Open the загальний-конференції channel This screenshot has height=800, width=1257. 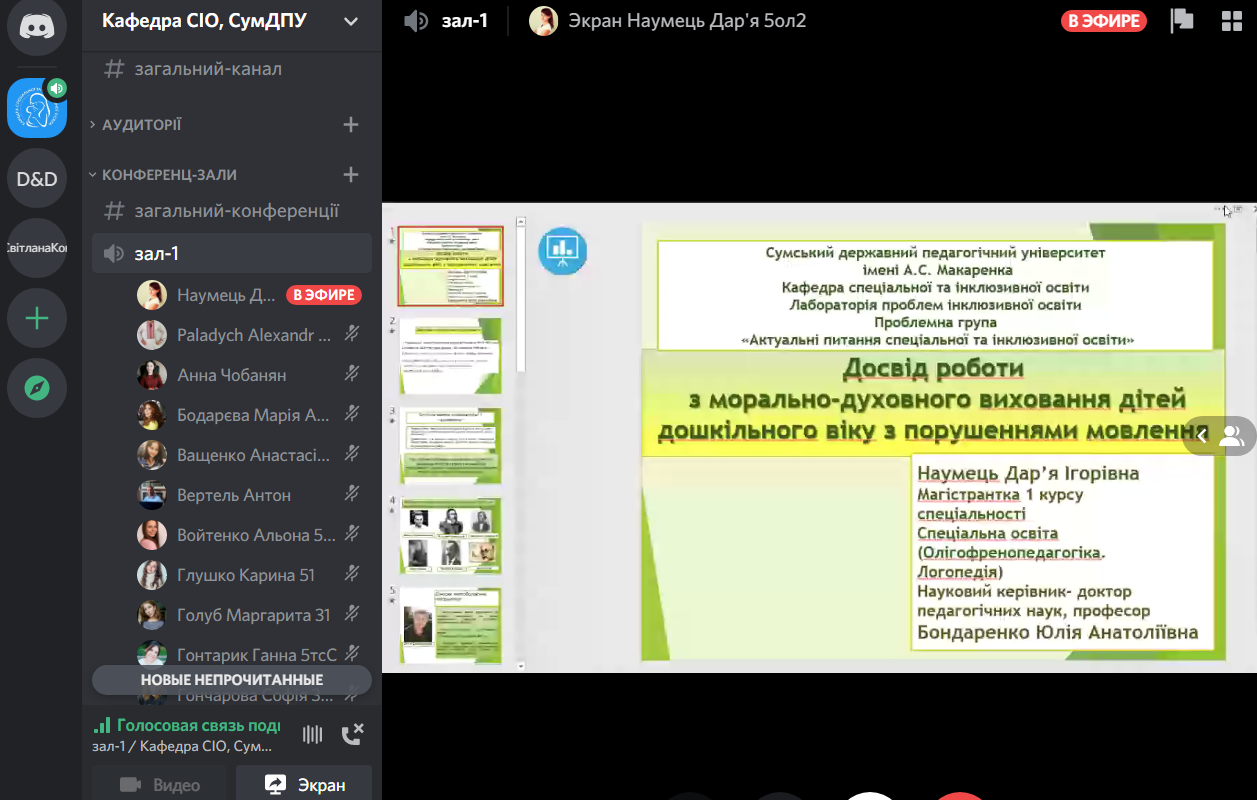click(x=236, y=211)
